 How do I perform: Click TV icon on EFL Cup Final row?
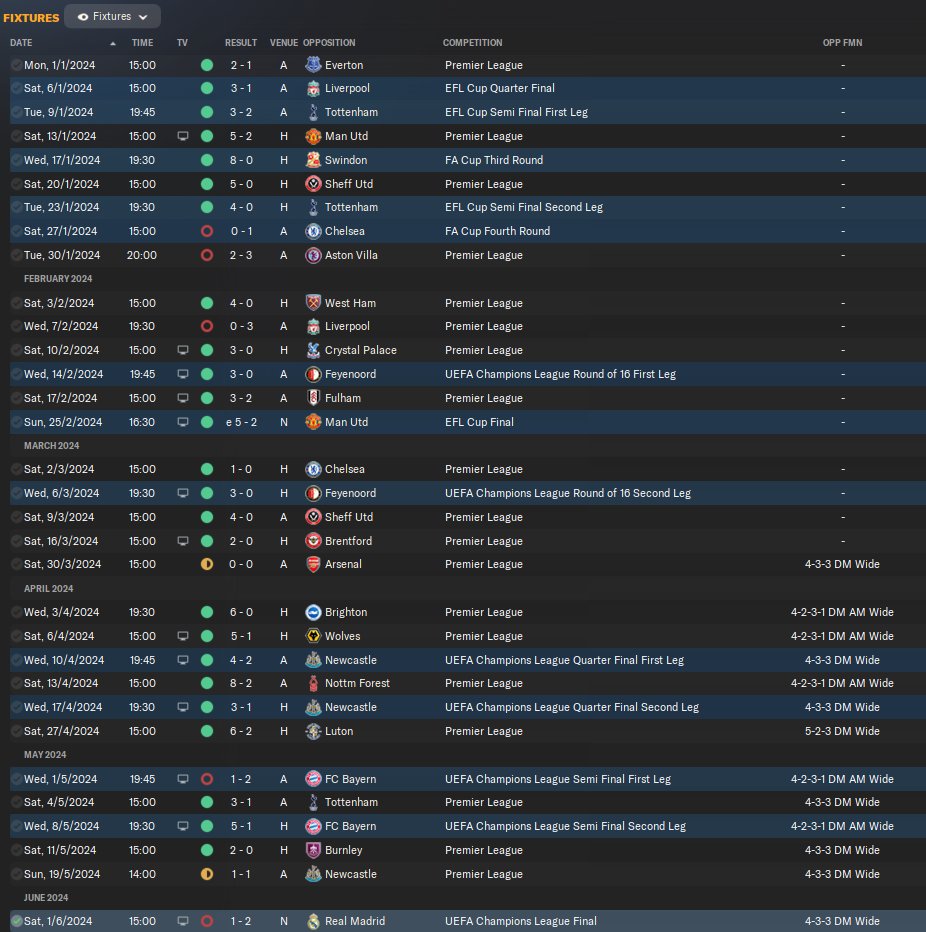click(183, 422)
